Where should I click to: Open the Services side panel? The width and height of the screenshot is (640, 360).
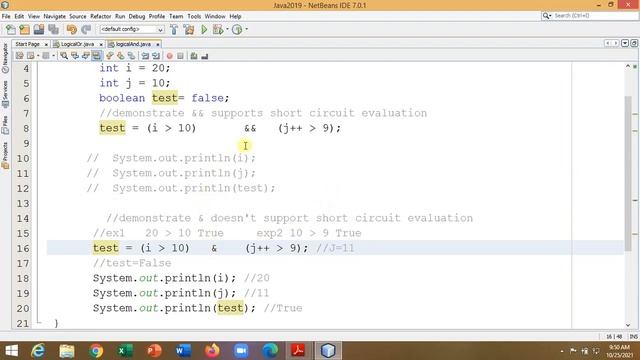coord(5,94)
